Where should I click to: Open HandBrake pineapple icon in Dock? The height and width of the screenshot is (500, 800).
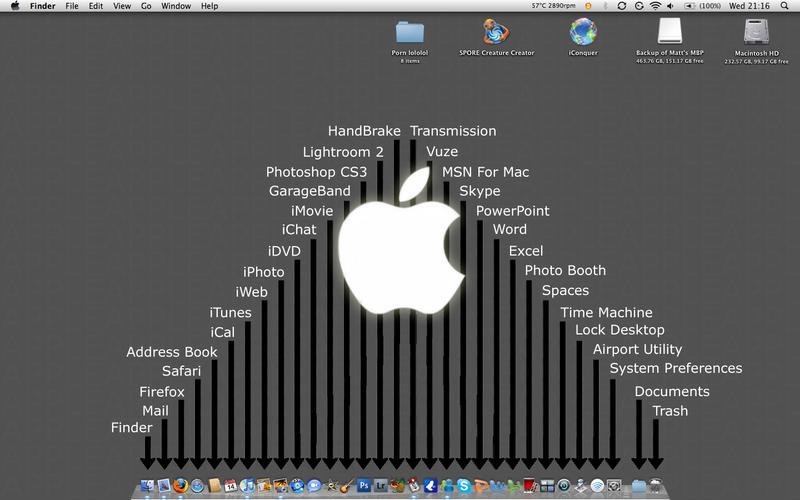(397, 485)
